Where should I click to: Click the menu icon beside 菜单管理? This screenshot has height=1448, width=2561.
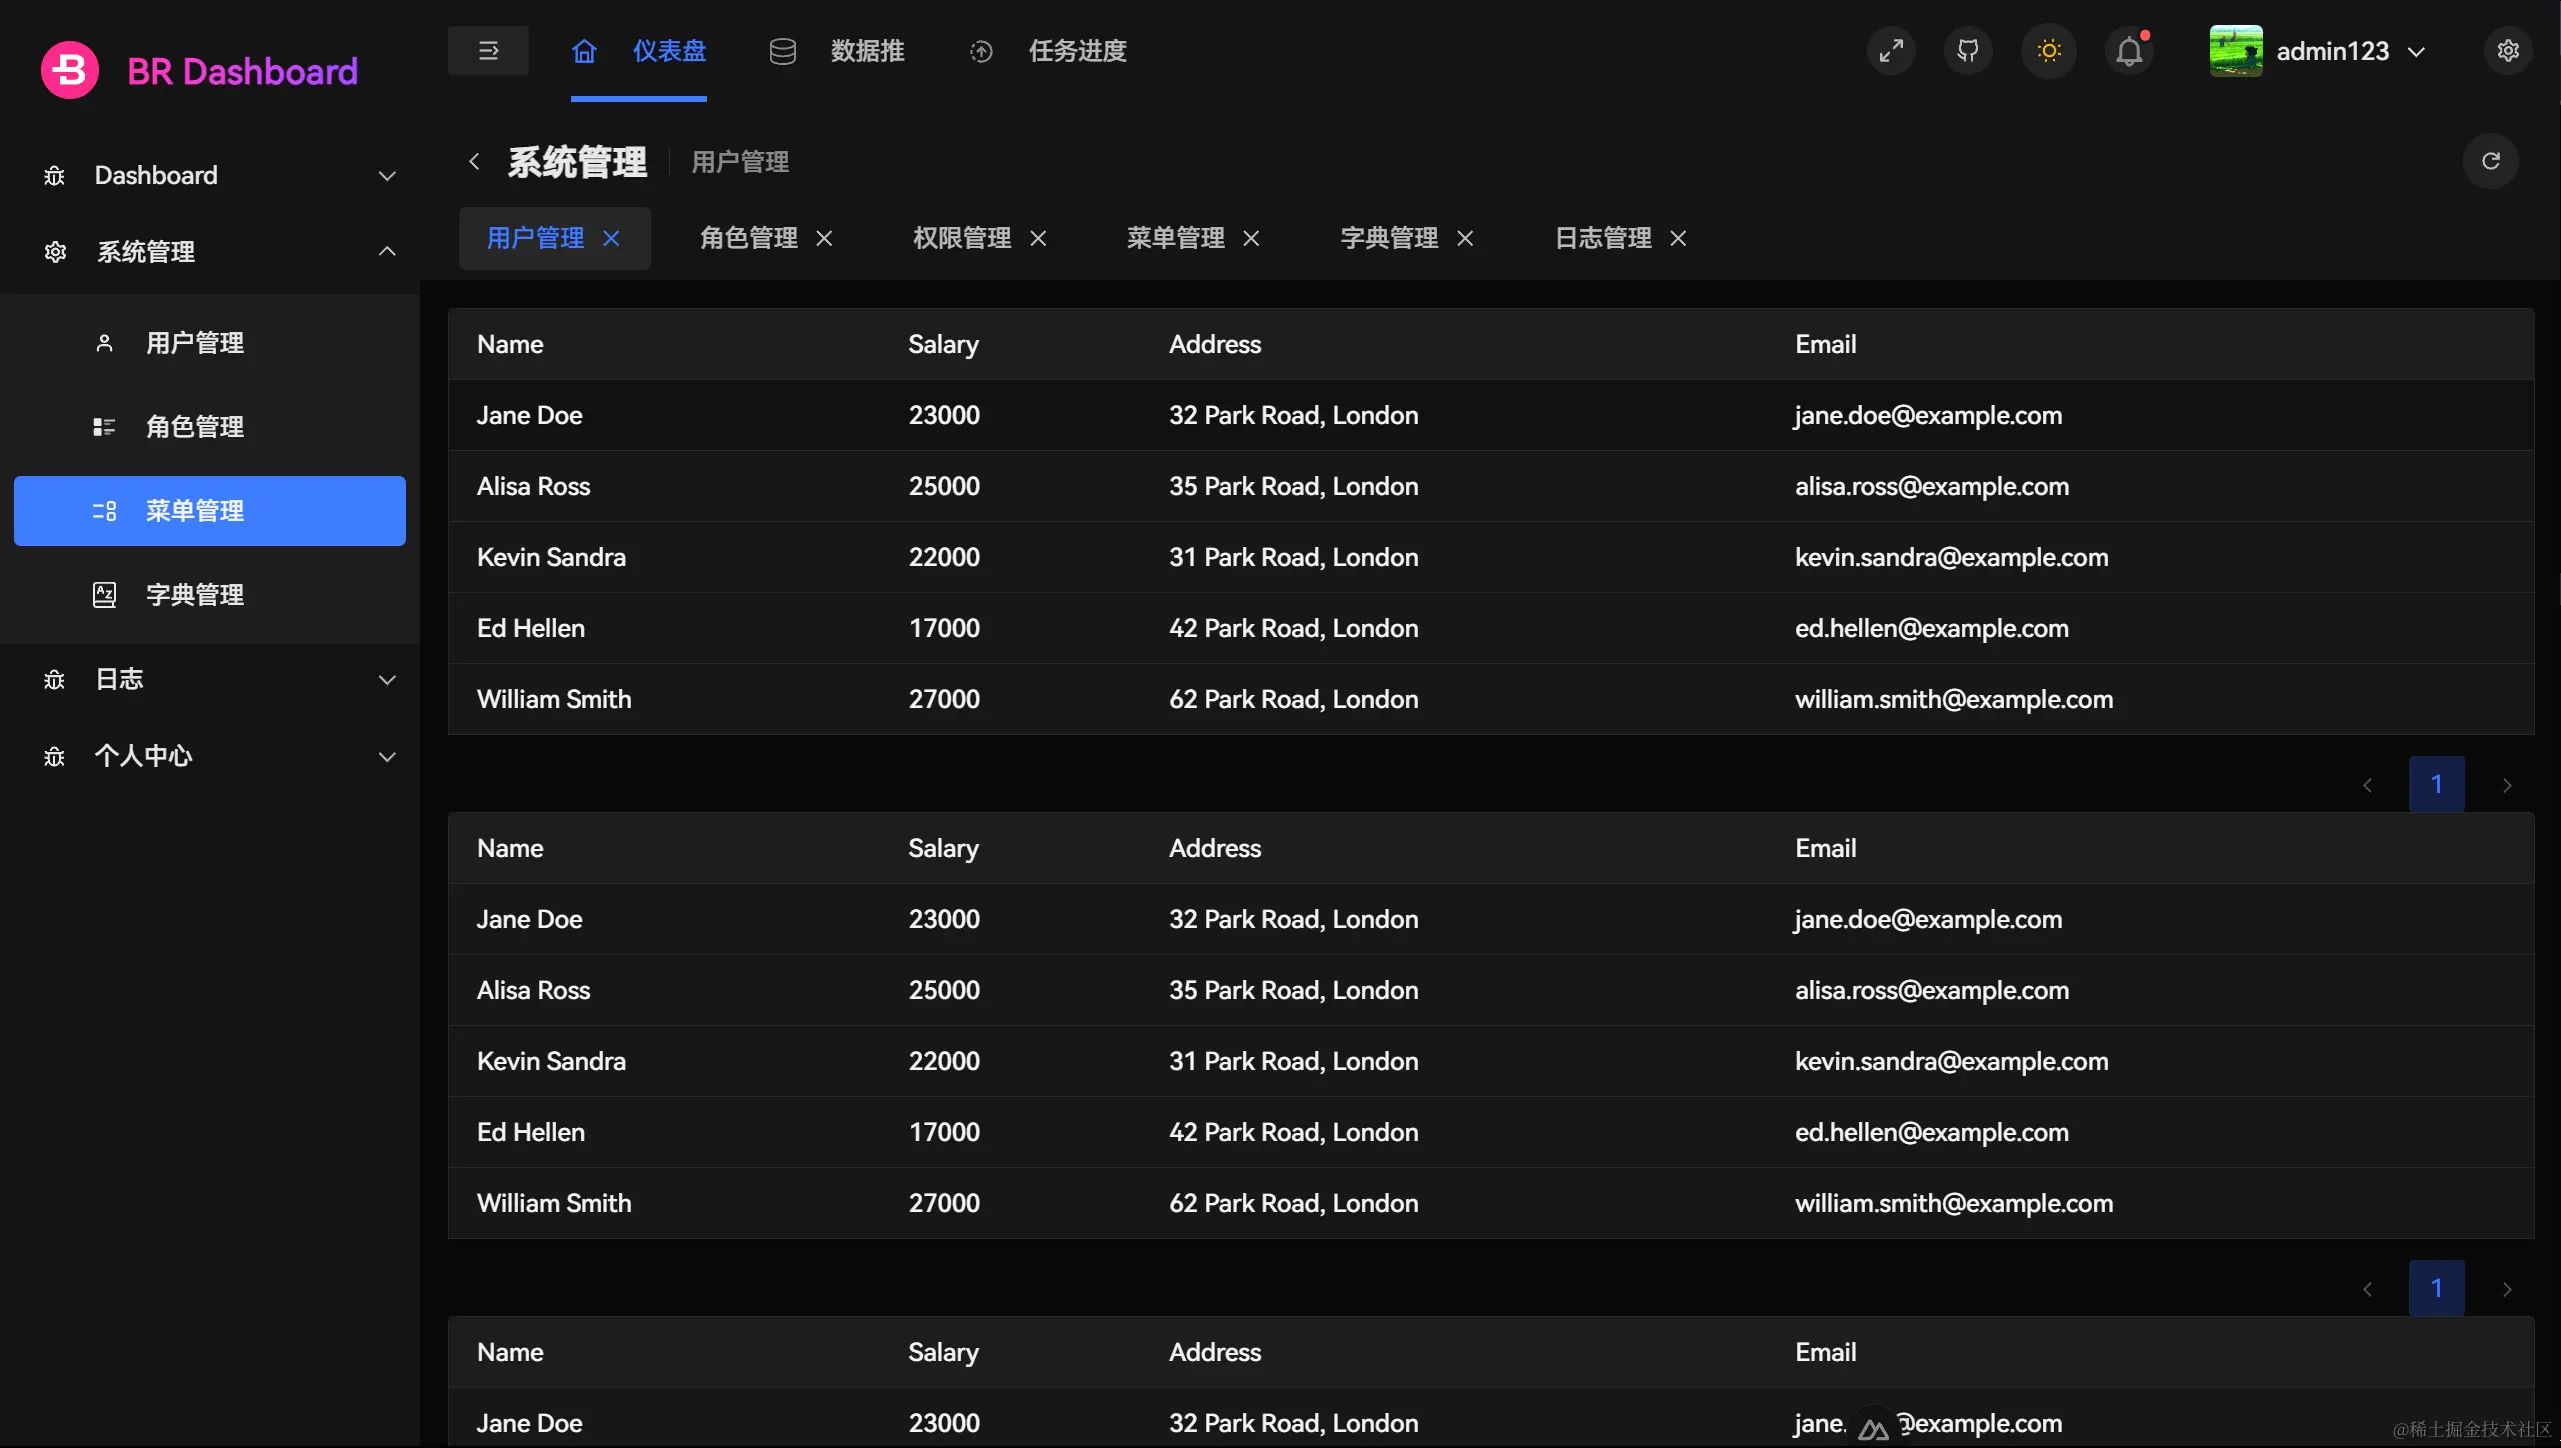click(104, 511)
